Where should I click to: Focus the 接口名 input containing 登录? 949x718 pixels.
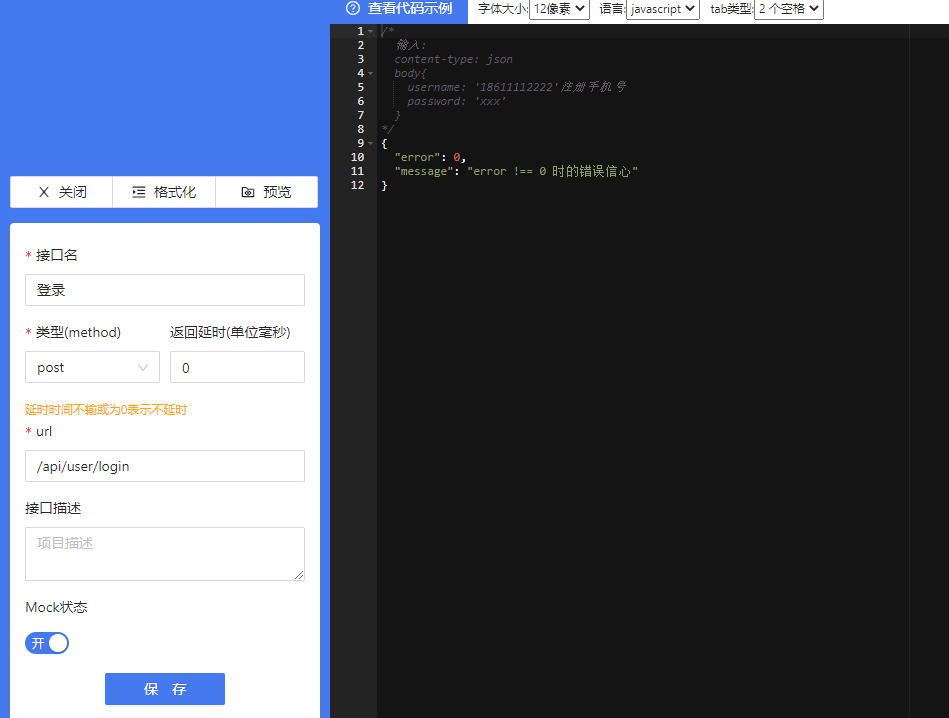coord(165,290)
